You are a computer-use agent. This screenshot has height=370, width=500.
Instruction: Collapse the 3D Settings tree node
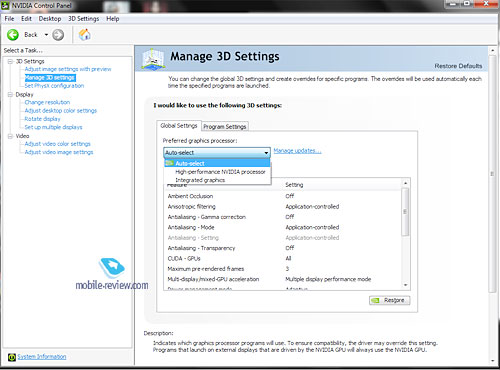[x=10, y=61]
